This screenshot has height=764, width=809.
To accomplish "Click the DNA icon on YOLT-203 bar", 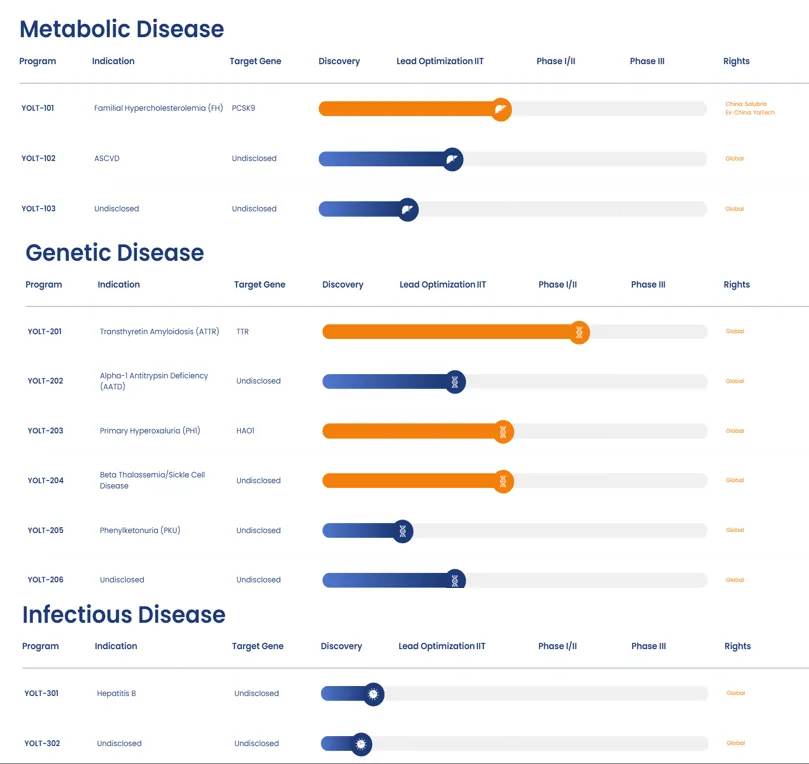I will [503, 431].
